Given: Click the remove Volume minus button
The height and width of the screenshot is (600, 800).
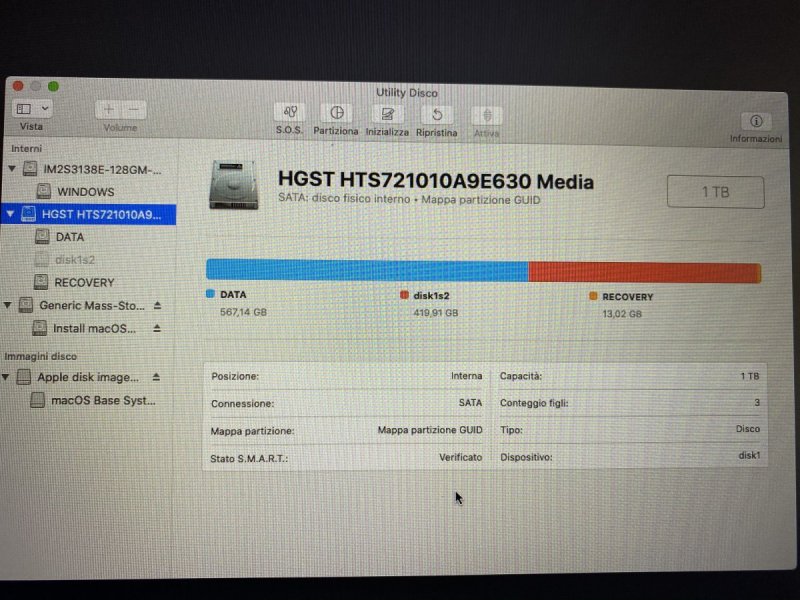Looking at the screenshot, I should click(x=134, y=109).
